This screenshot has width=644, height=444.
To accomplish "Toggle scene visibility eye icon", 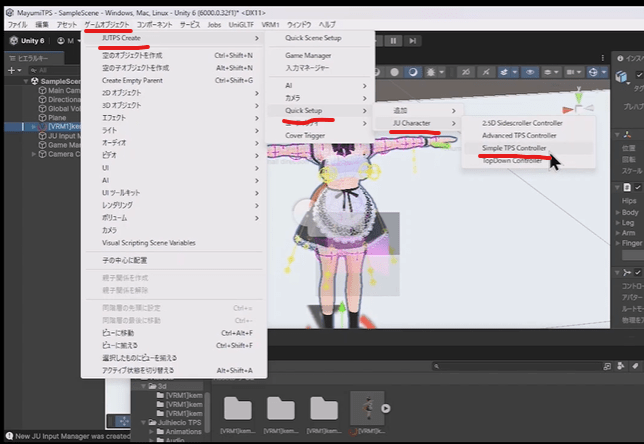I will pos(530,72).
